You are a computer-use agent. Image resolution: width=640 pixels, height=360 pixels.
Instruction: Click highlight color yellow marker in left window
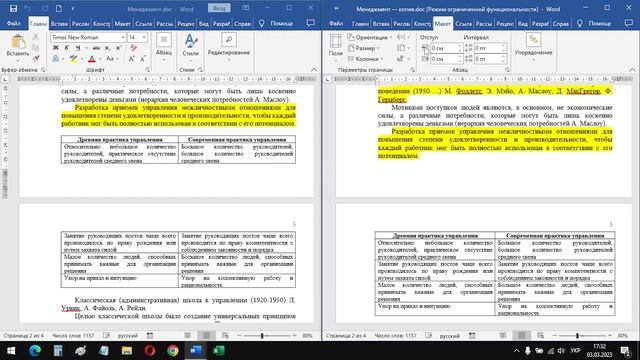[73, 59]
